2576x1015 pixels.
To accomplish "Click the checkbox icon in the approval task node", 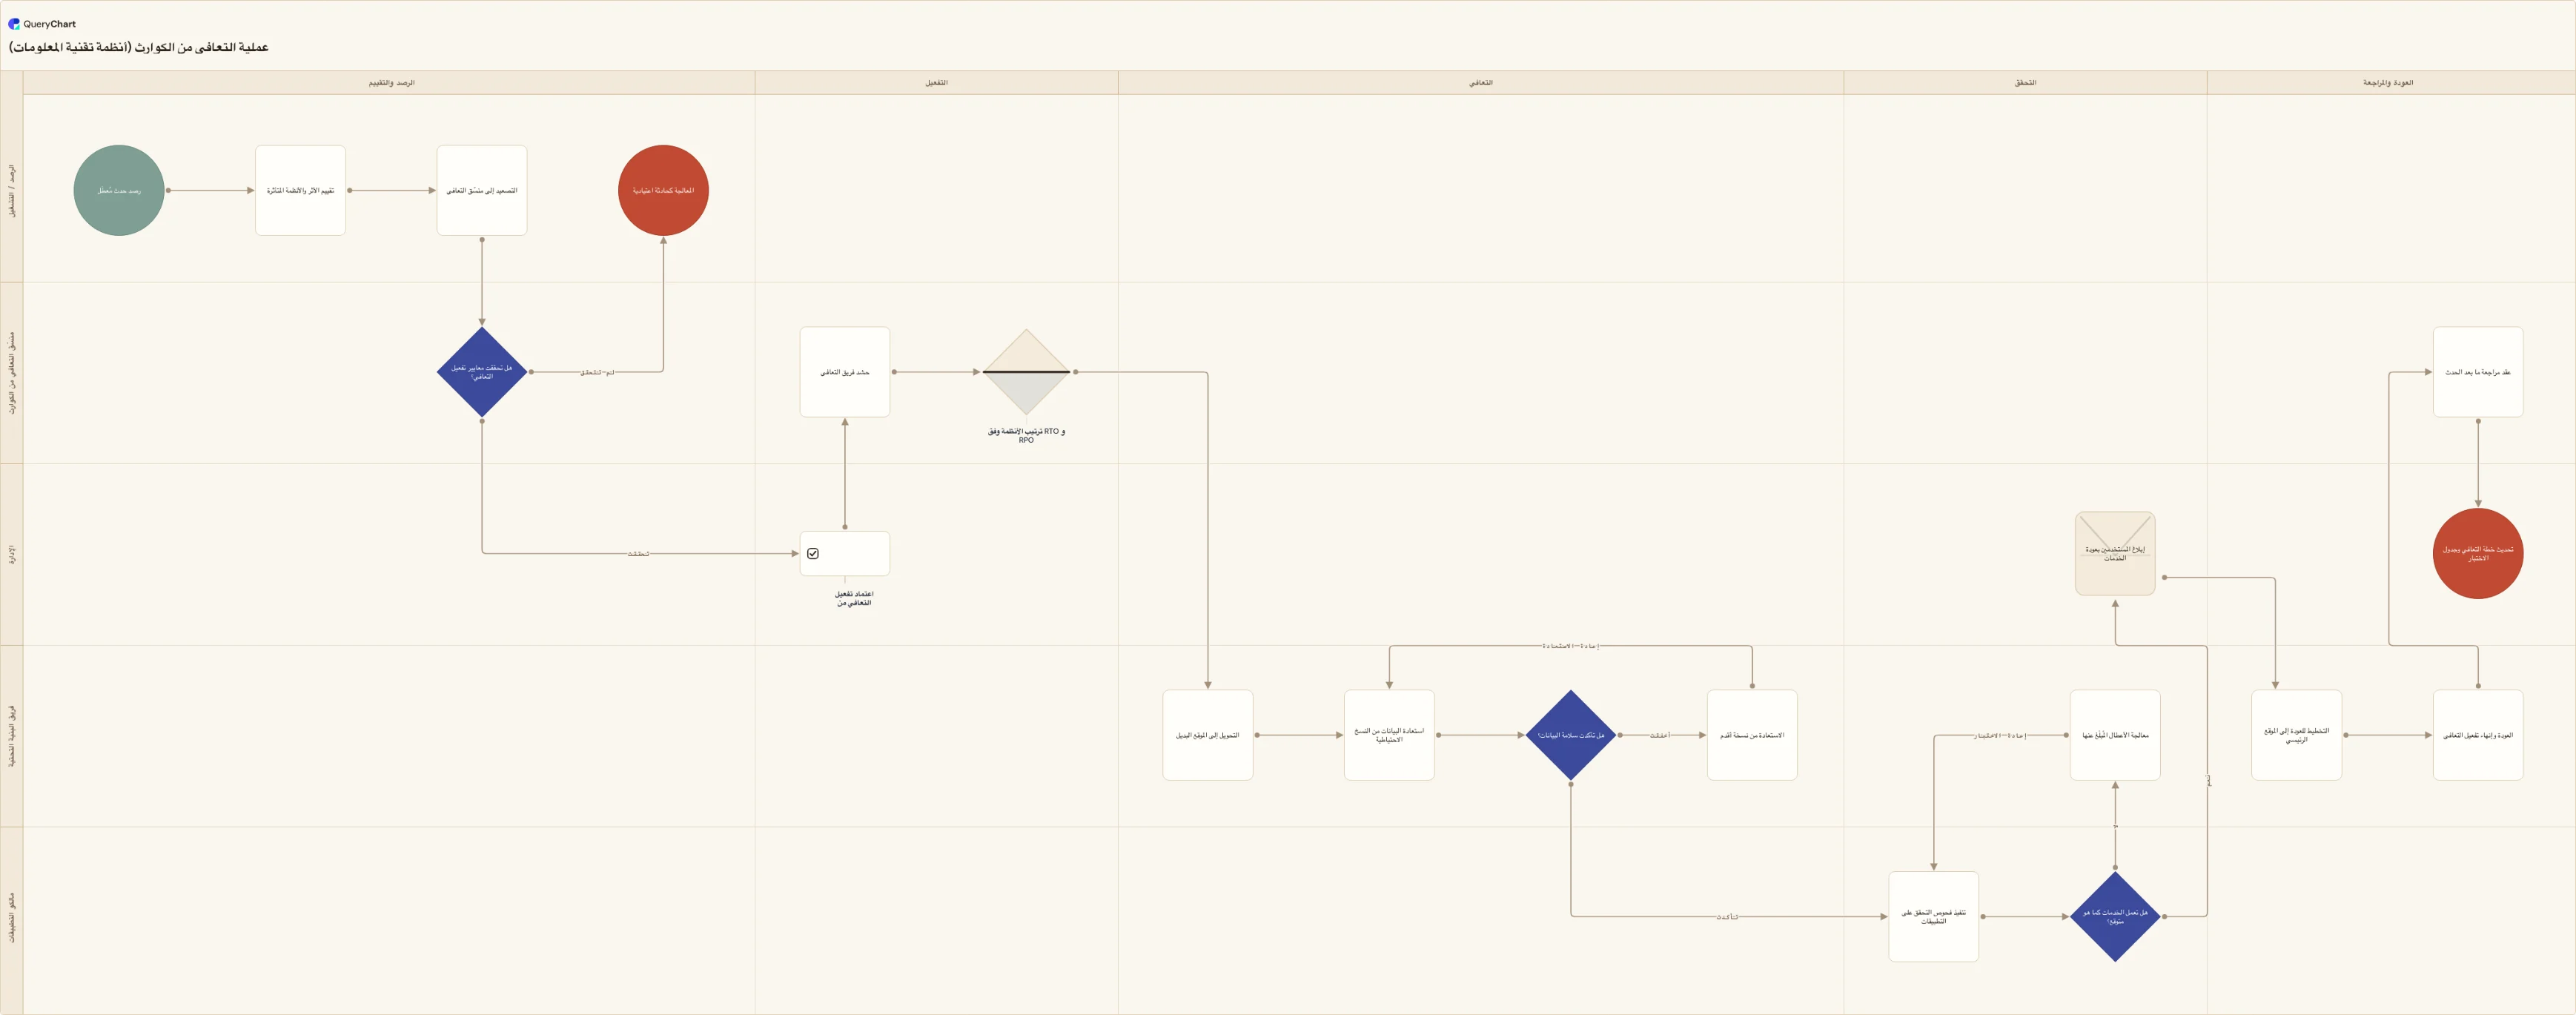I will click(813, 553).
